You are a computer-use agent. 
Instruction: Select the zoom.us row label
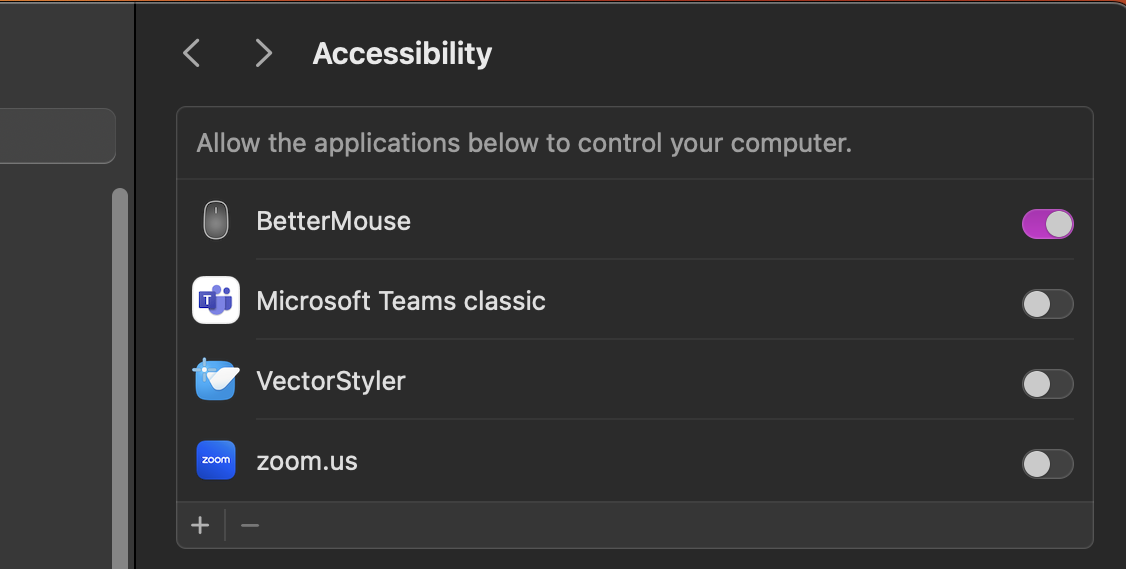[x=307, y=461]
